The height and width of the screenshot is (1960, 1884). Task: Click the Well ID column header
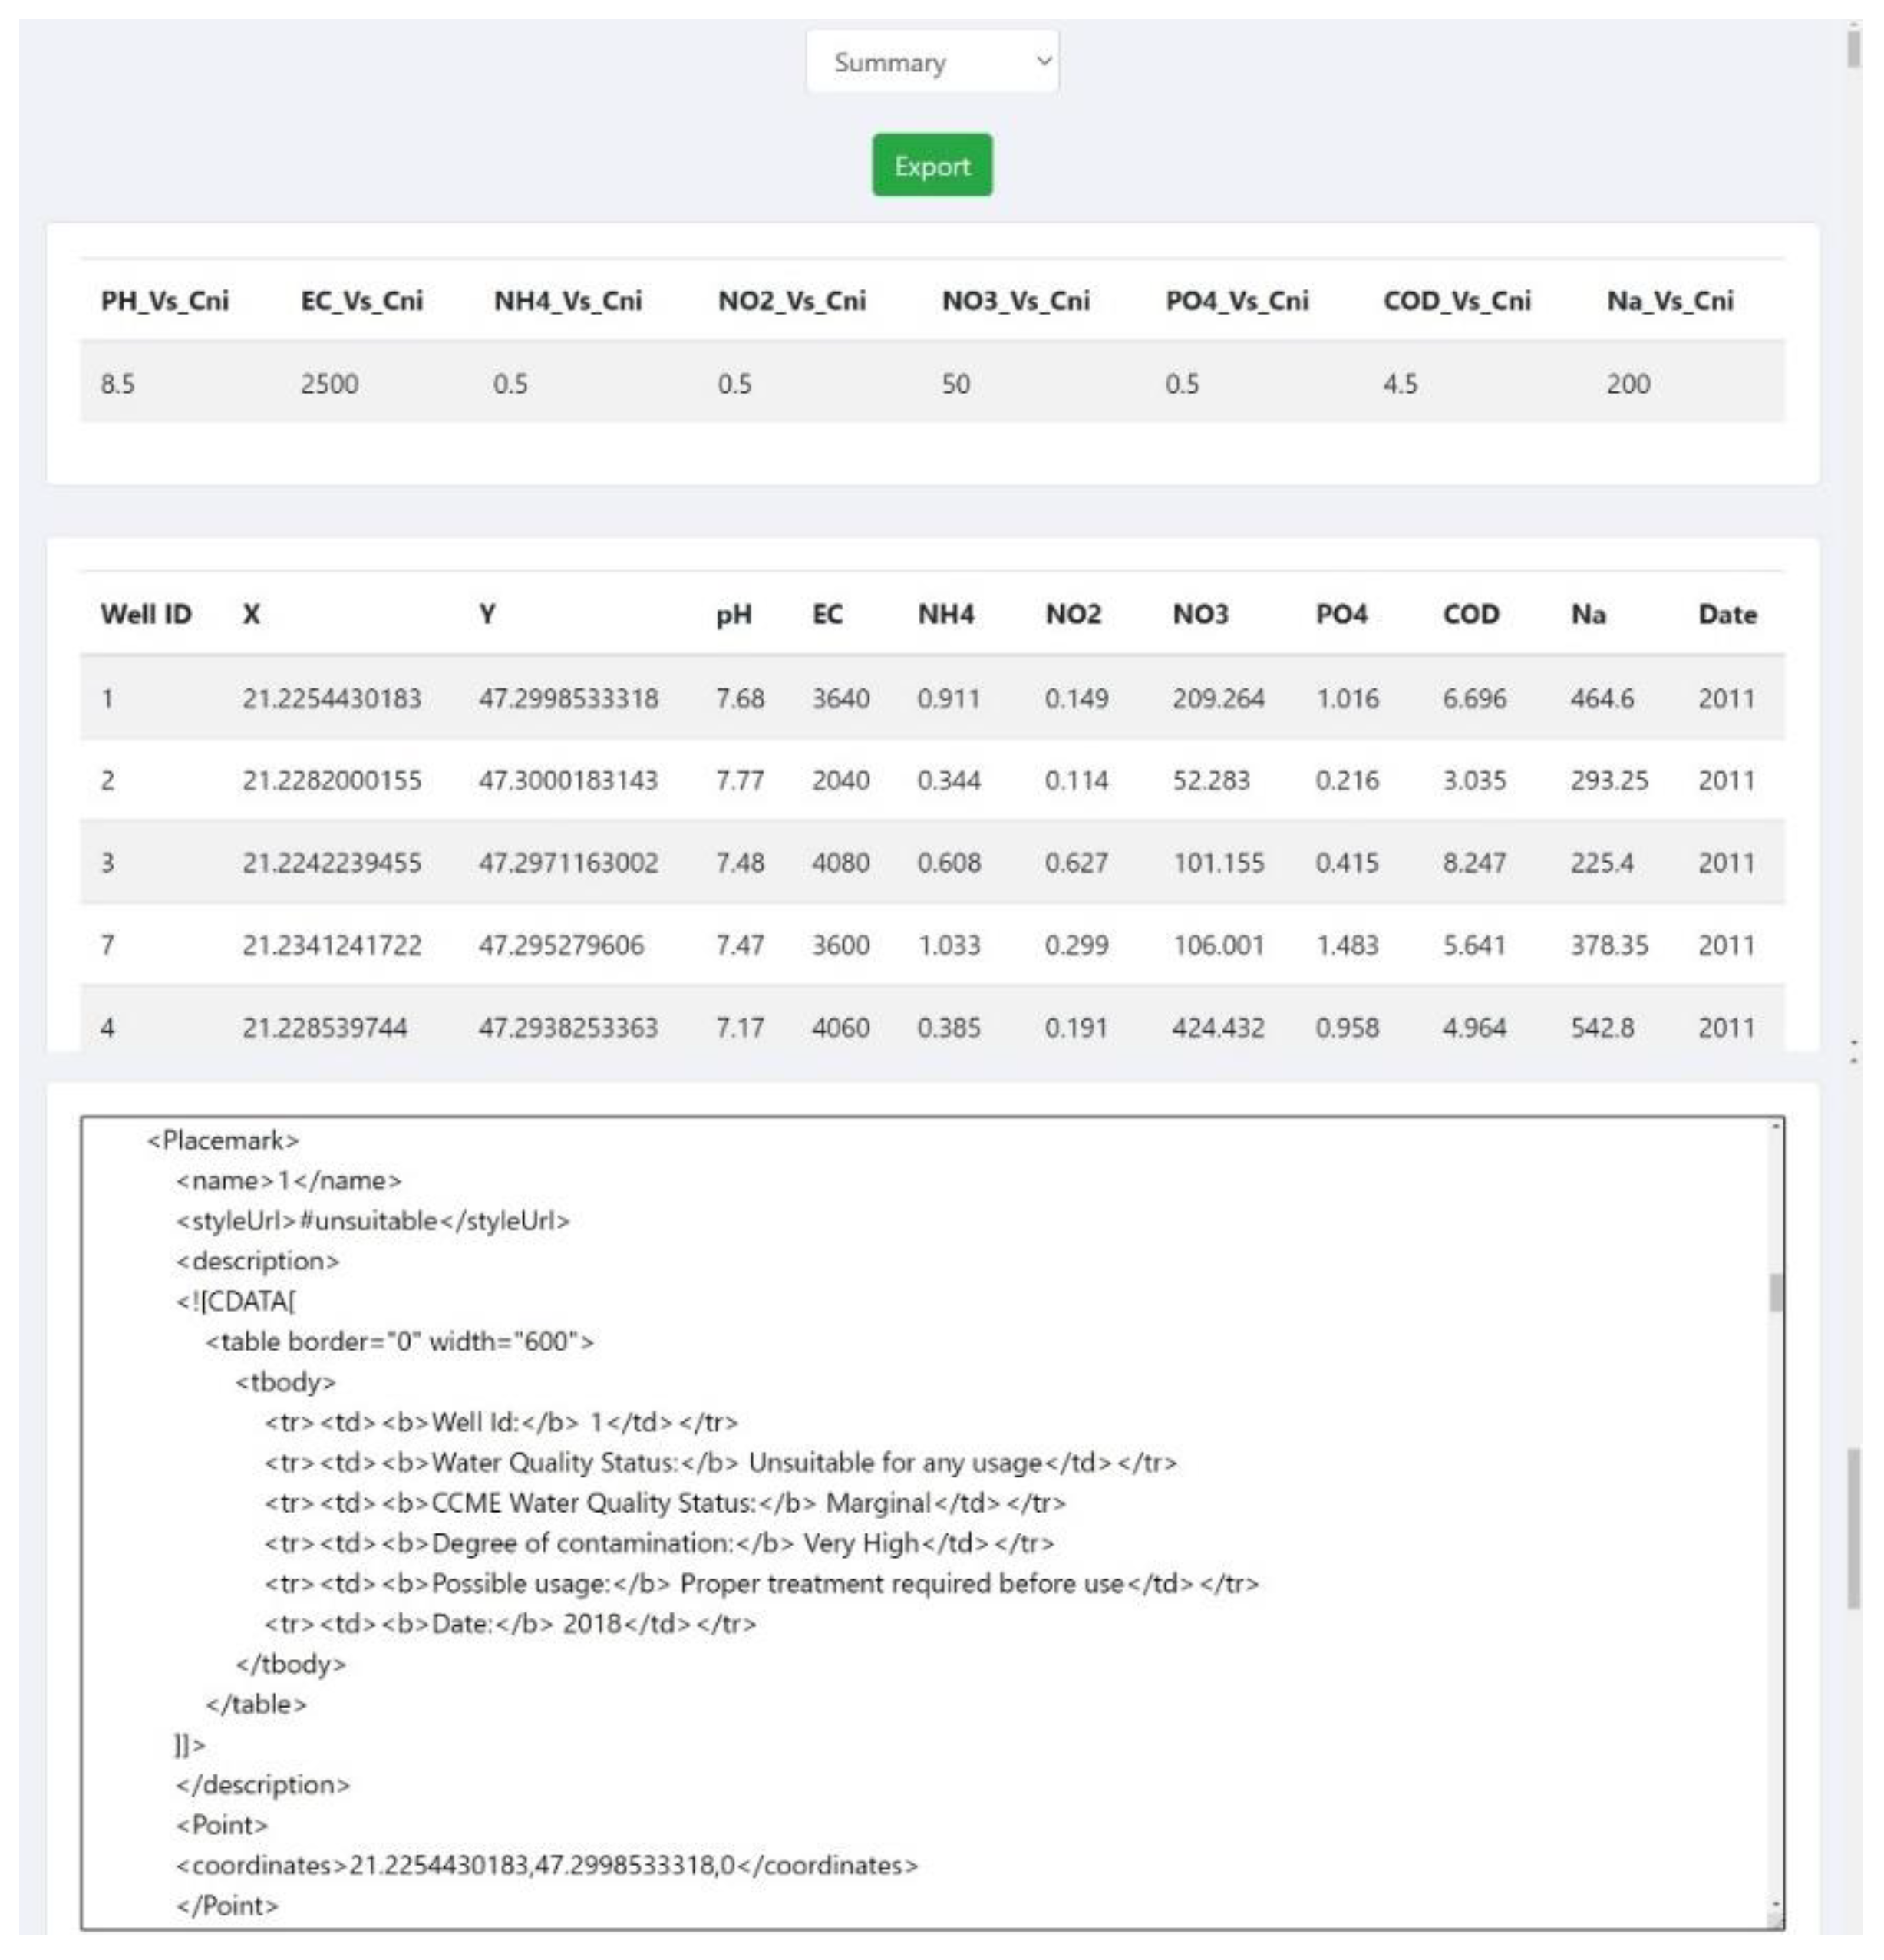pos(146,614)
